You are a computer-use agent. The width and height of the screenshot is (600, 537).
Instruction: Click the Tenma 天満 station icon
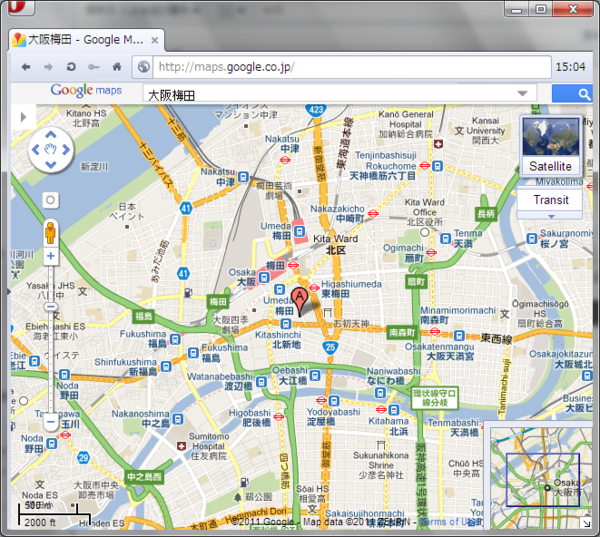point(445,238)
